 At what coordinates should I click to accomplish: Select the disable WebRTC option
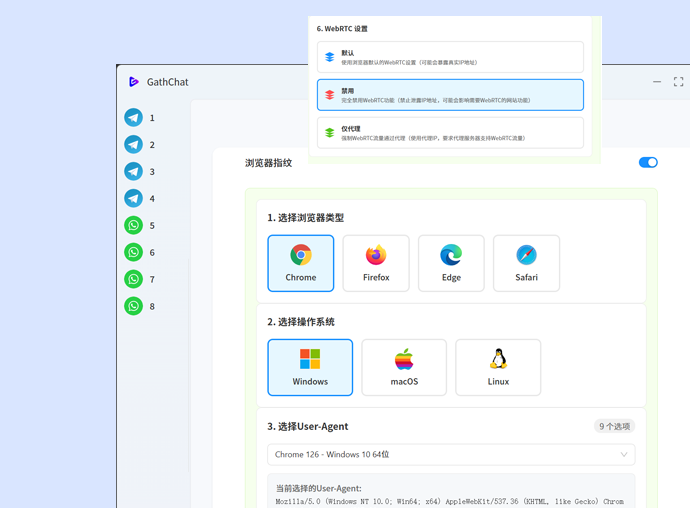point(450,95)
